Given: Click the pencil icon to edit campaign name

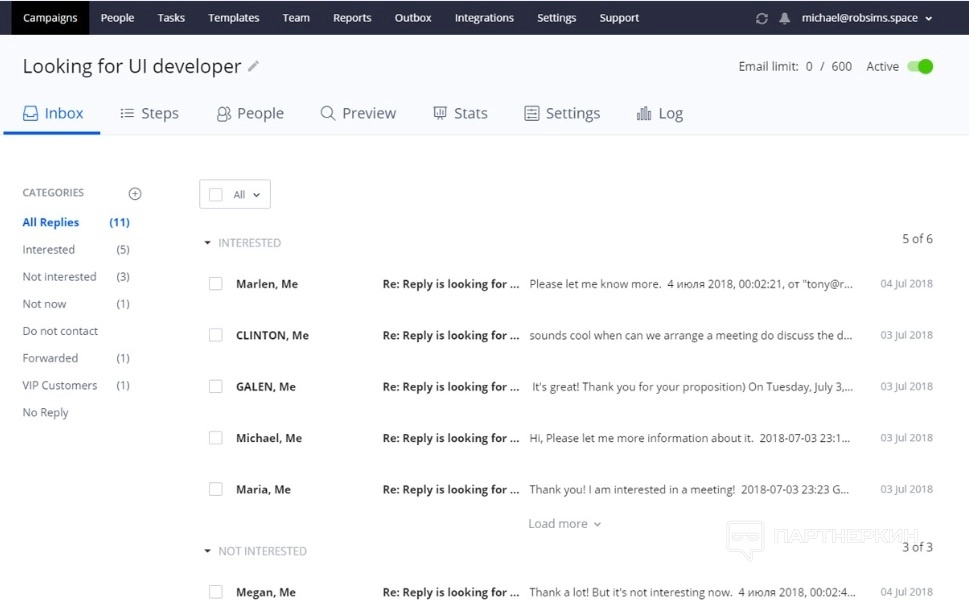Looking at the screenshot, I should [x=253, y=67].
